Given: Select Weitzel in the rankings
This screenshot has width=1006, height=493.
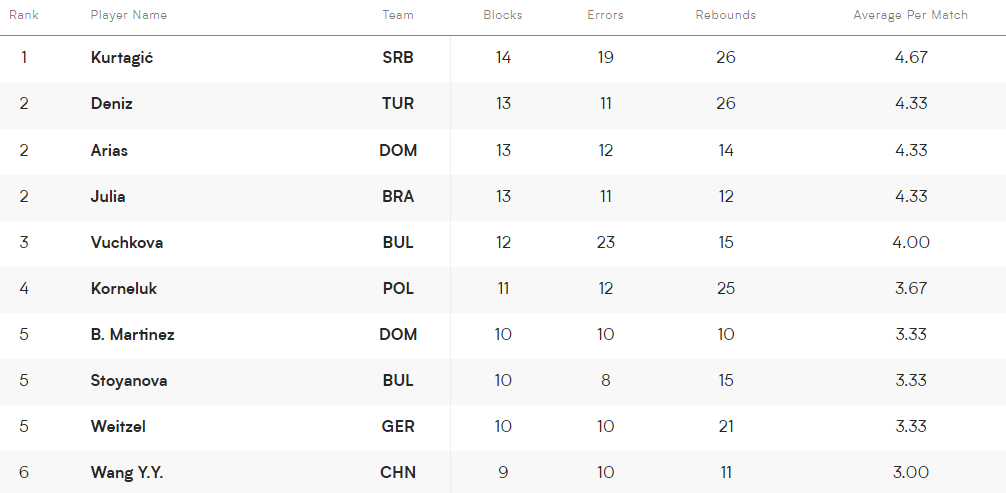Looking at the screenshot, I should pos(118,427).
